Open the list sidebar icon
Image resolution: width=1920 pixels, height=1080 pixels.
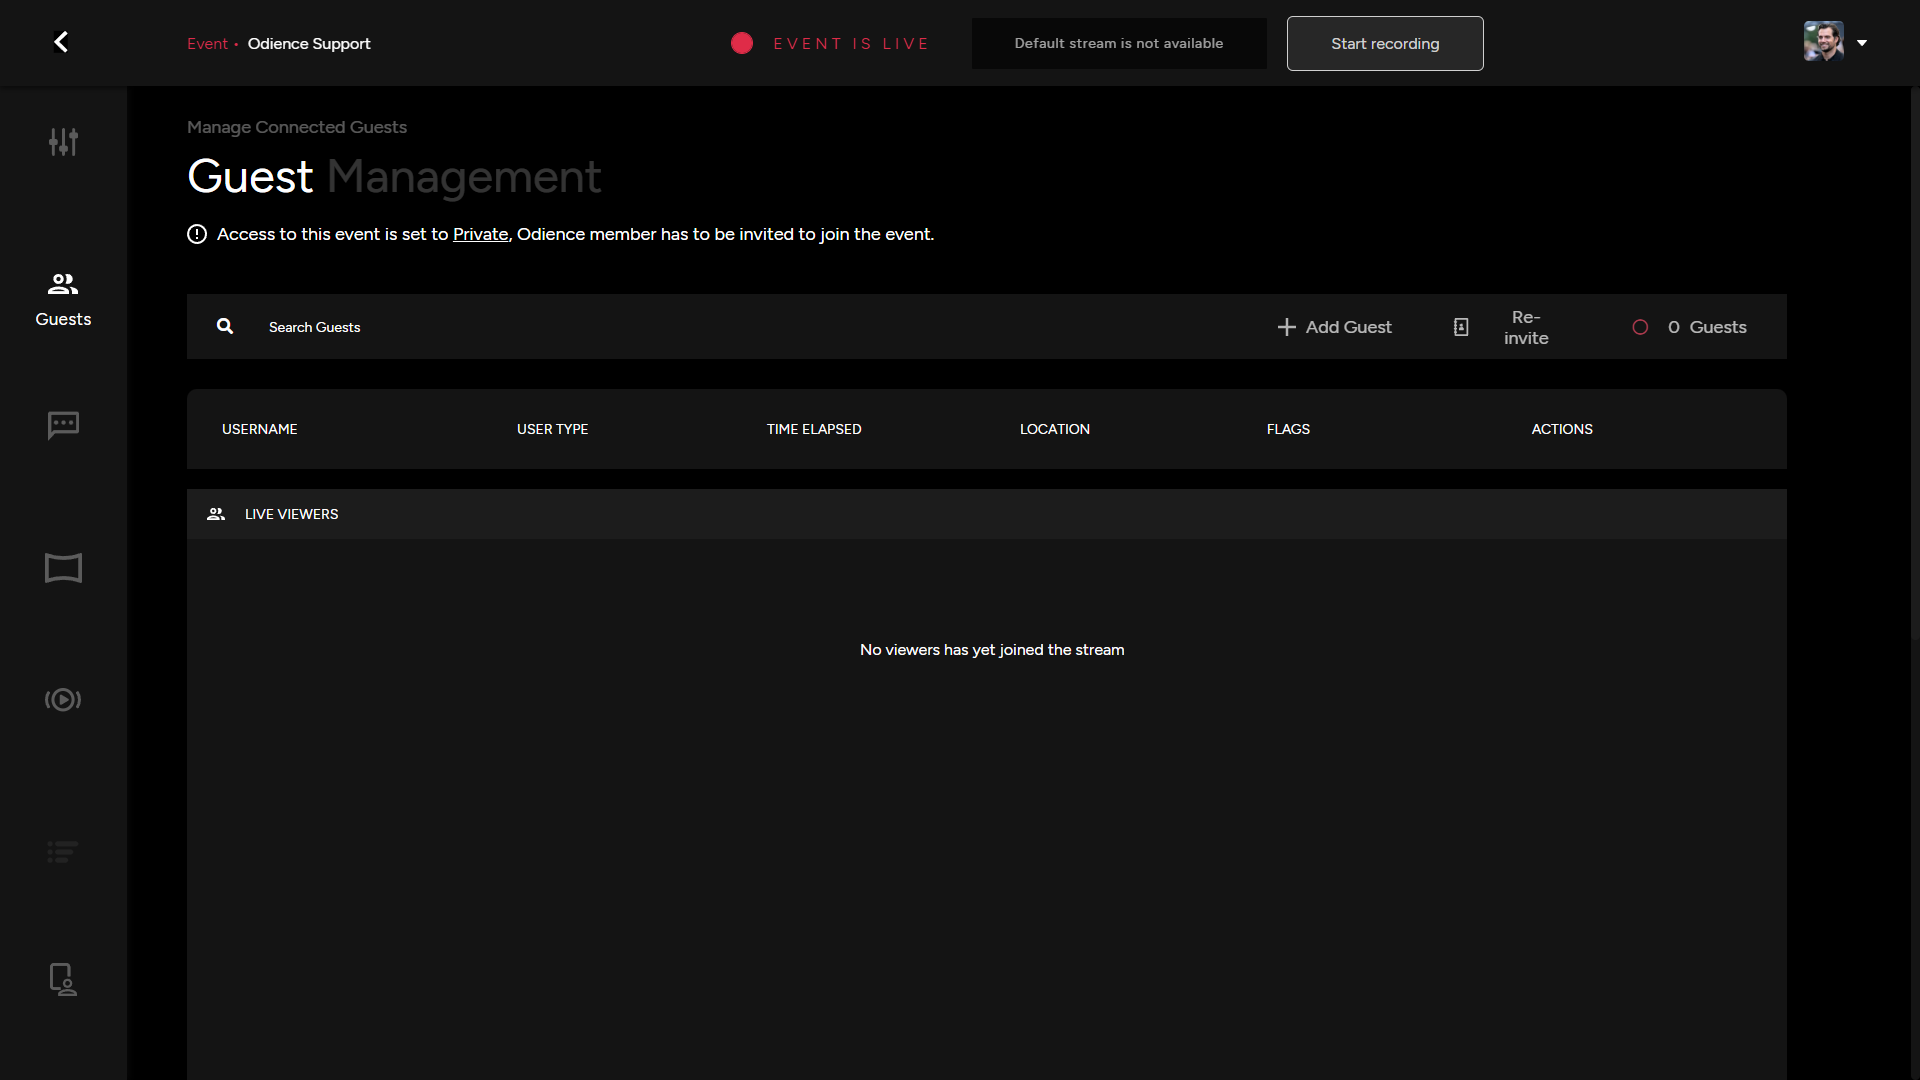coord(63,852)
